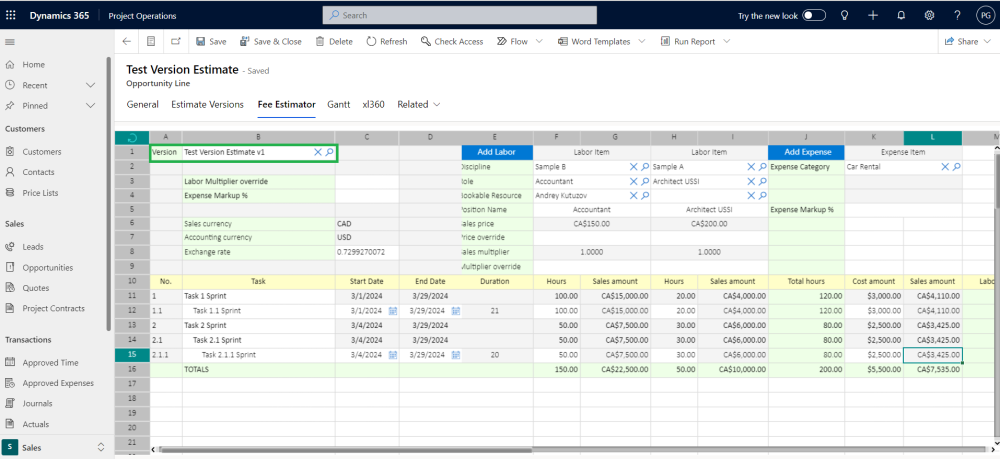Click the back arrow in command bar
The height and width of the screenshot is (459, 1000).
pos(126,42)
